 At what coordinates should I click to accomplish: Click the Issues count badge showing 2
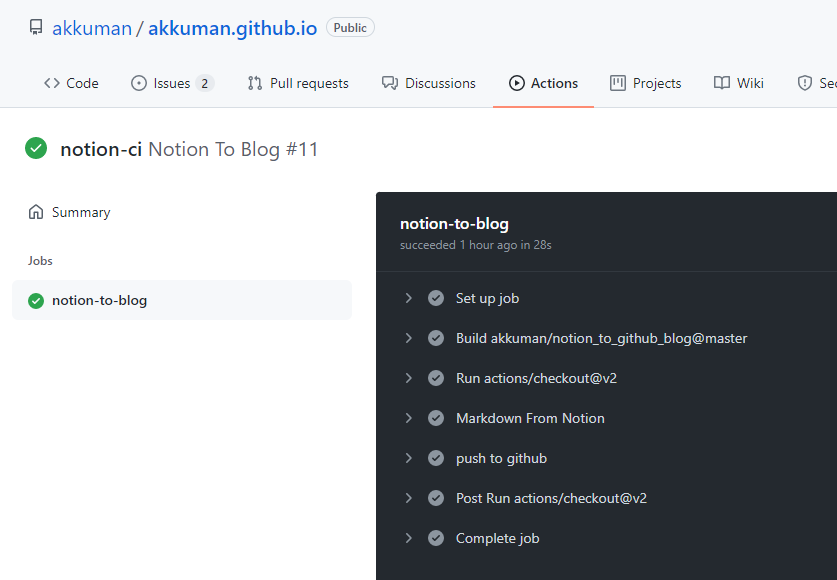(204, 83)
